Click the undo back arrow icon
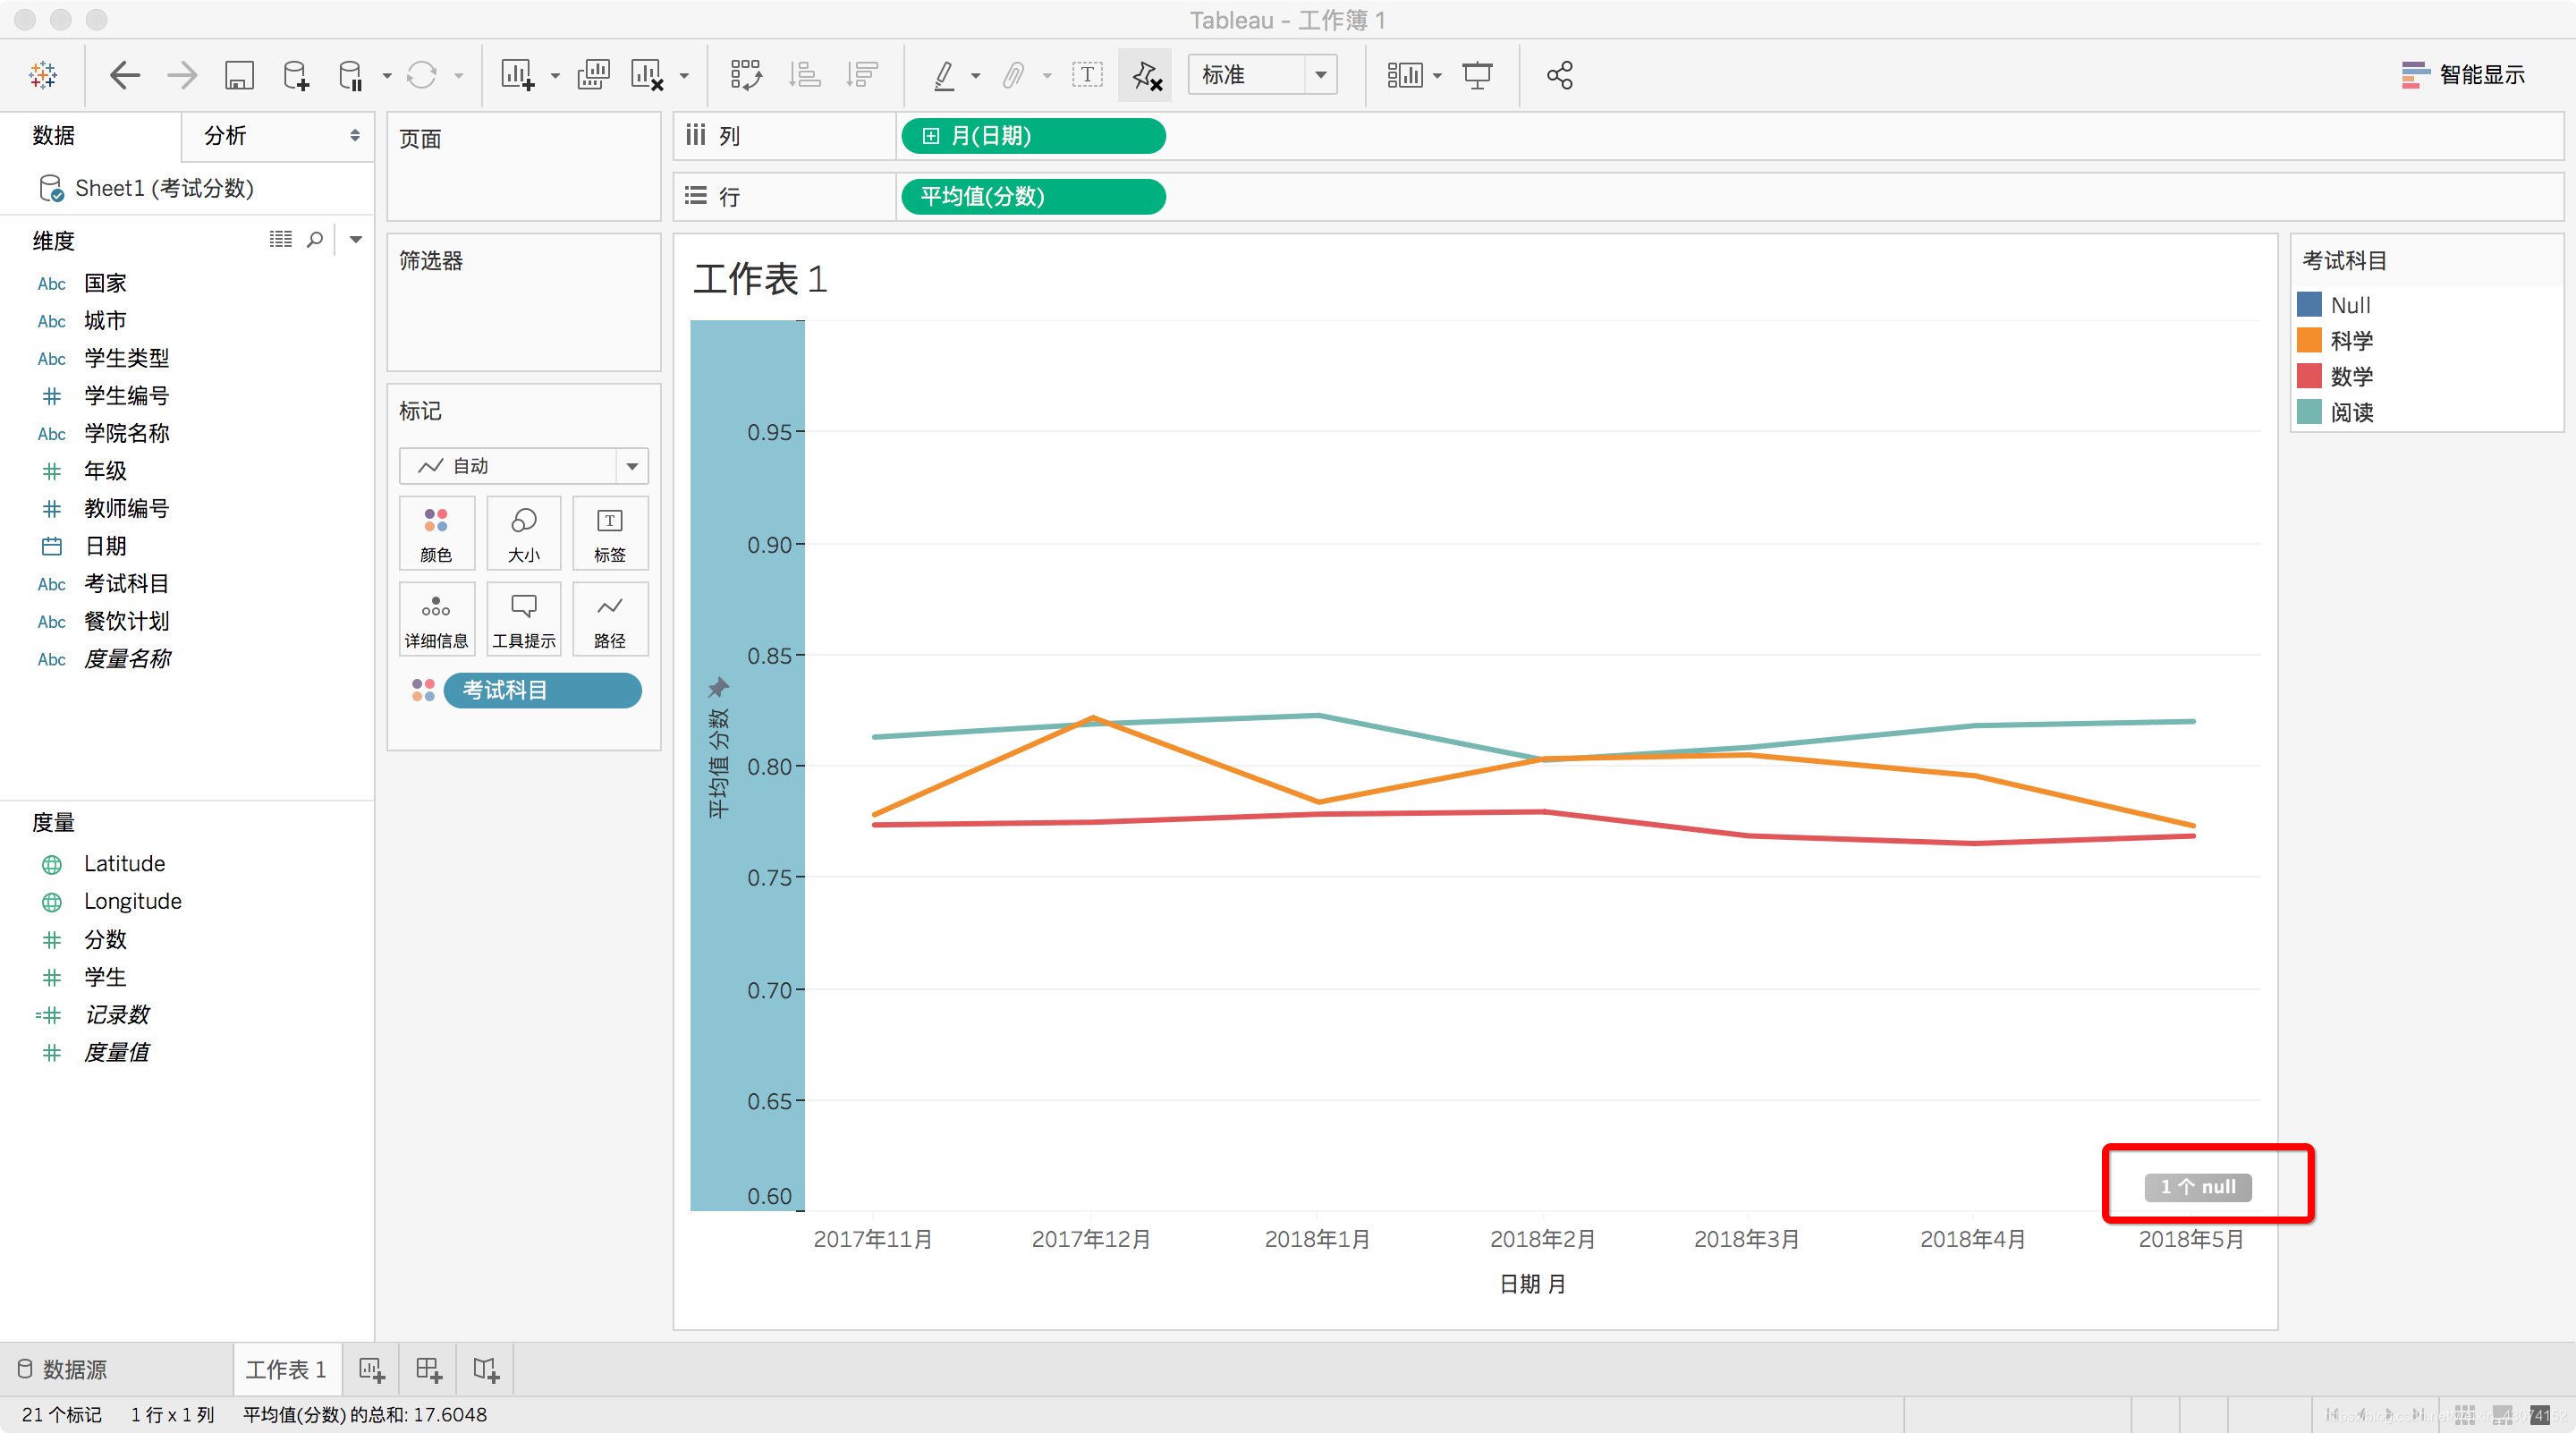2576x1433 pixels. click(124, 75)
